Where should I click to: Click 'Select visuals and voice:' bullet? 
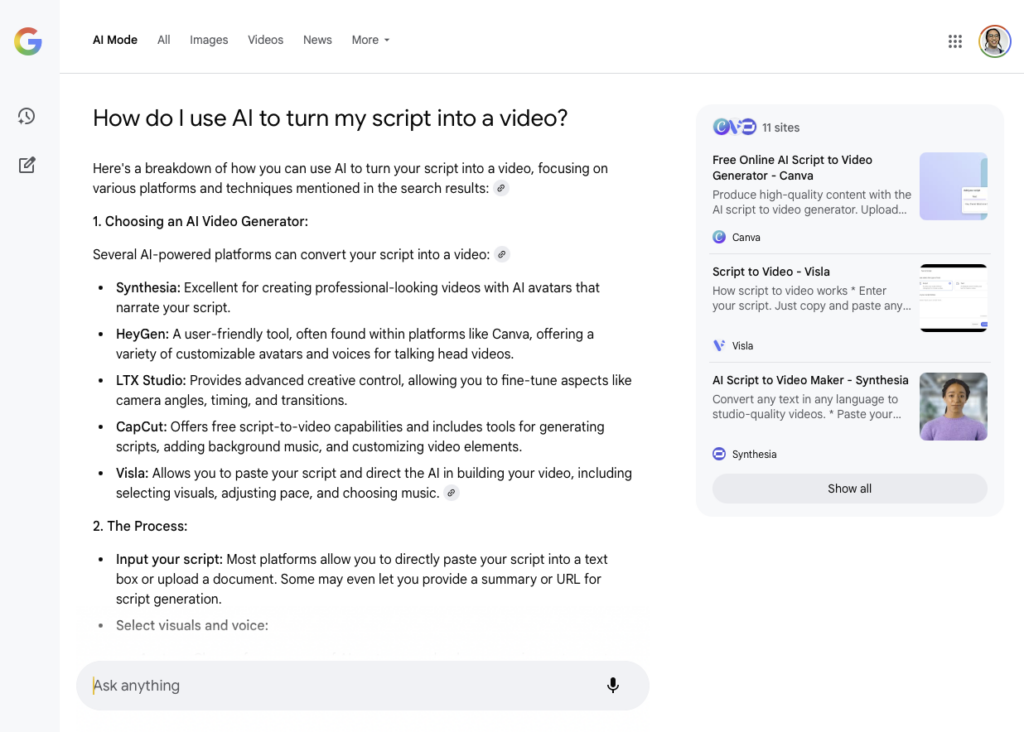pos(192,625)
